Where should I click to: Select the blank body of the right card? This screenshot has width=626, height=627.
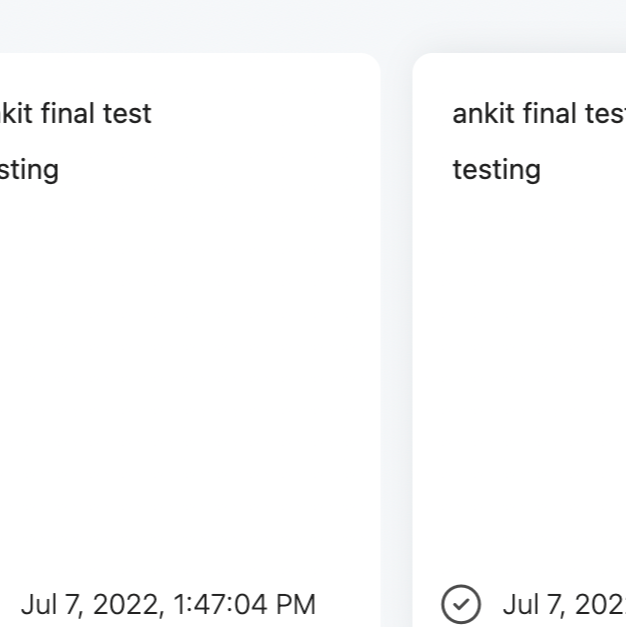pos(520,380)
